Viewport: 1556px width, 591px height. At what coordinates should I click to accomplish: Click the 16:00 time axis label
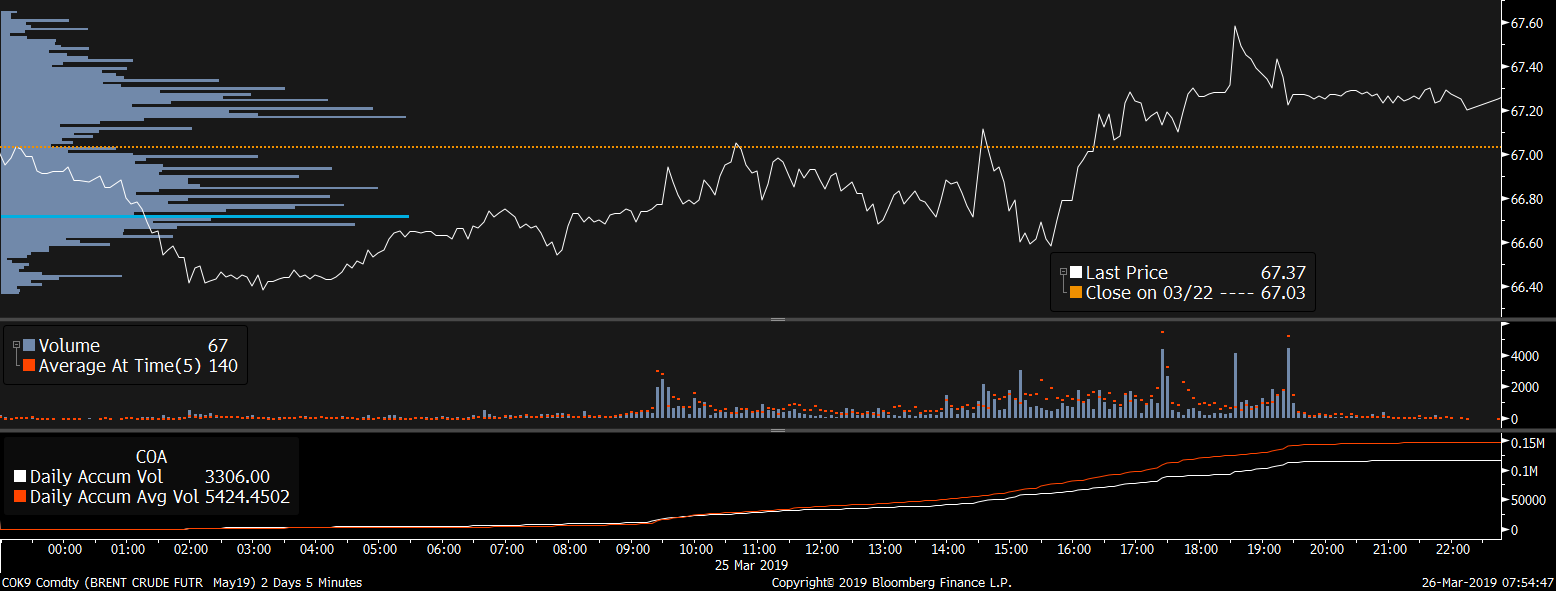coord(1073,549)
